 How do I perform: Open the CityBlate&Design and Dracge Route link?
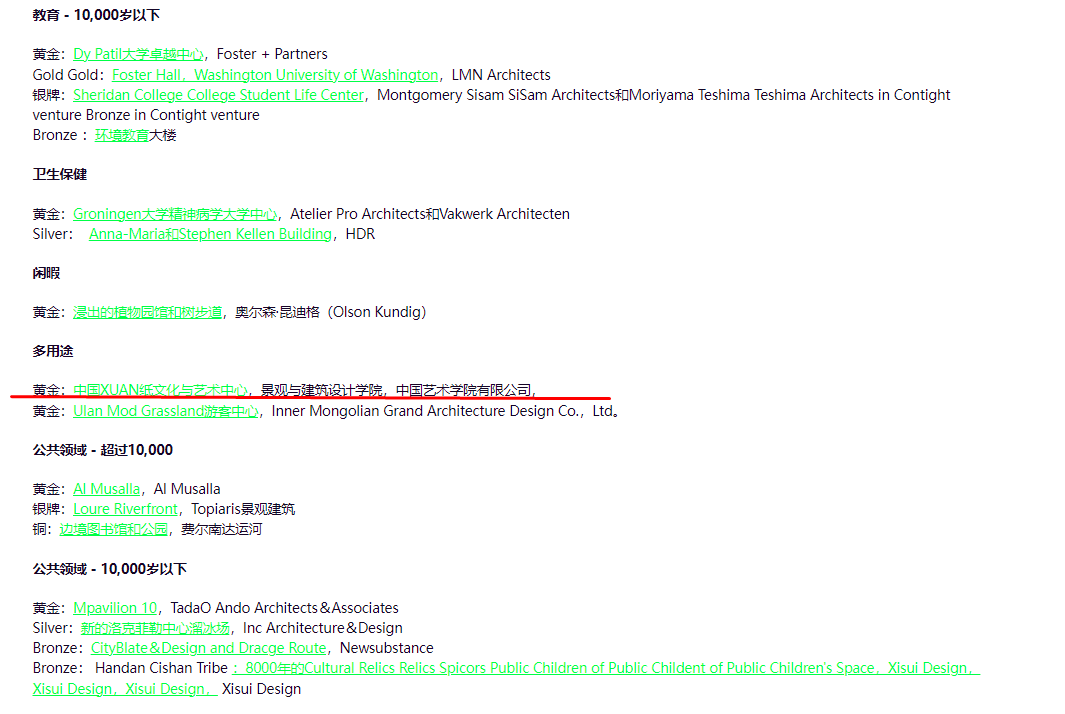209,648
